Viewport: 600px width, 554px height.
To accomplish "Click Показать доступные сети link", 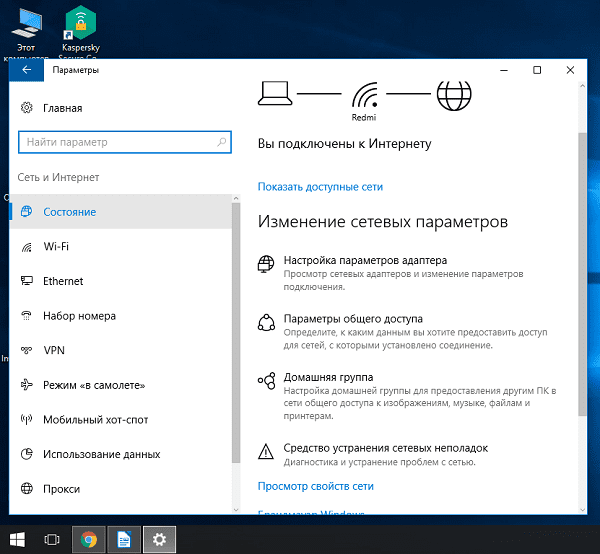I will click(320, 187).
